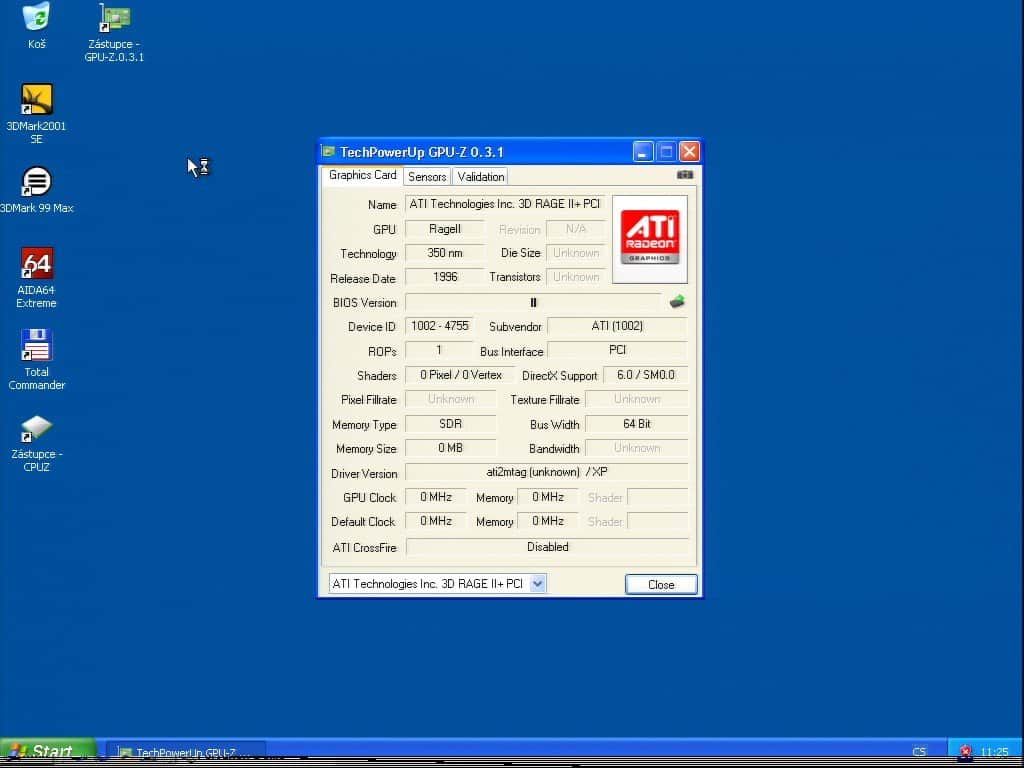This screenshot has height=768, width=1024.
Task: Select the CPUZ desktop shortcut
Action: coord(36,429)
